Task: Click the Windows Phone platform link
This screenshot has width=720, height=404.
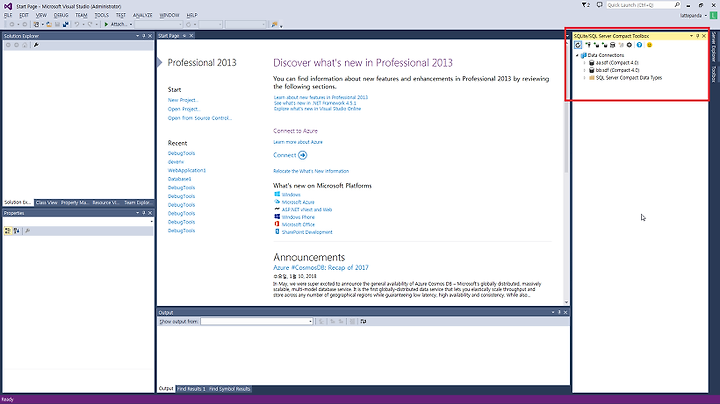Action: [298, 217]
